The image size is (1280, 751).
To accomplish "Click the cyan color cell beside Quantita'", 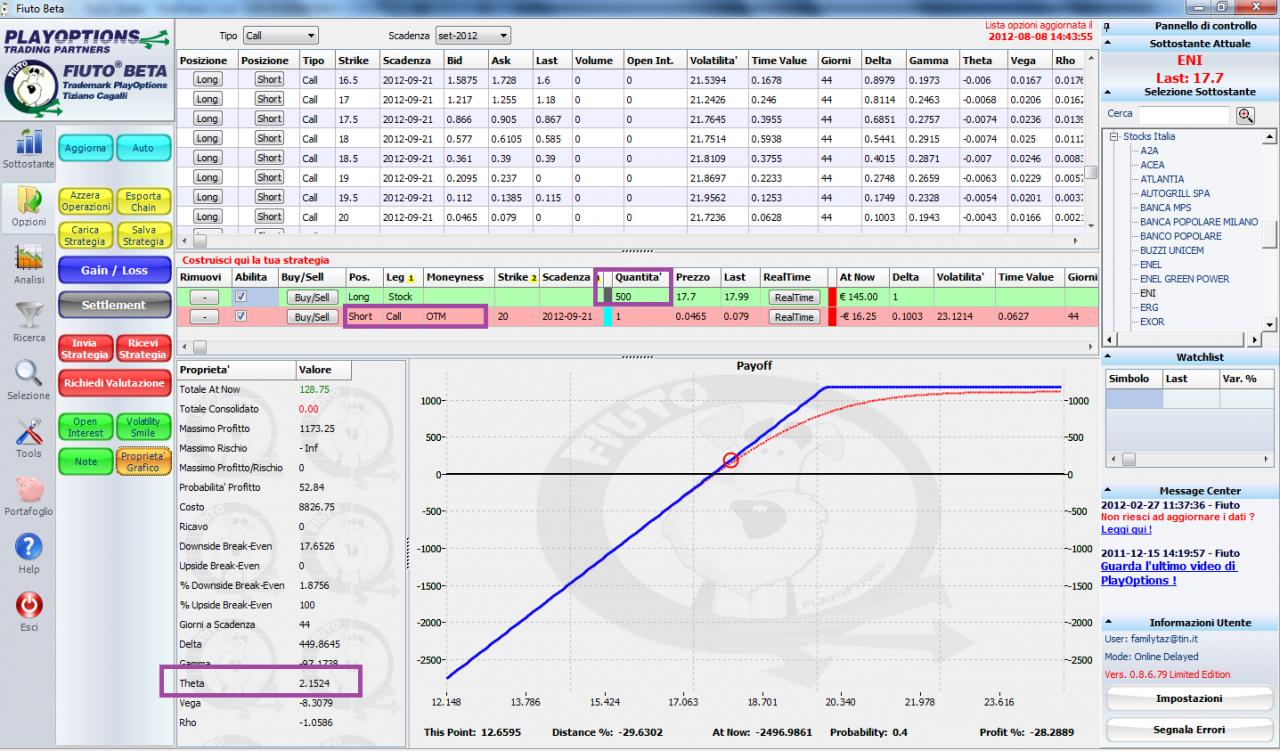I will click(x=607, y=316).
